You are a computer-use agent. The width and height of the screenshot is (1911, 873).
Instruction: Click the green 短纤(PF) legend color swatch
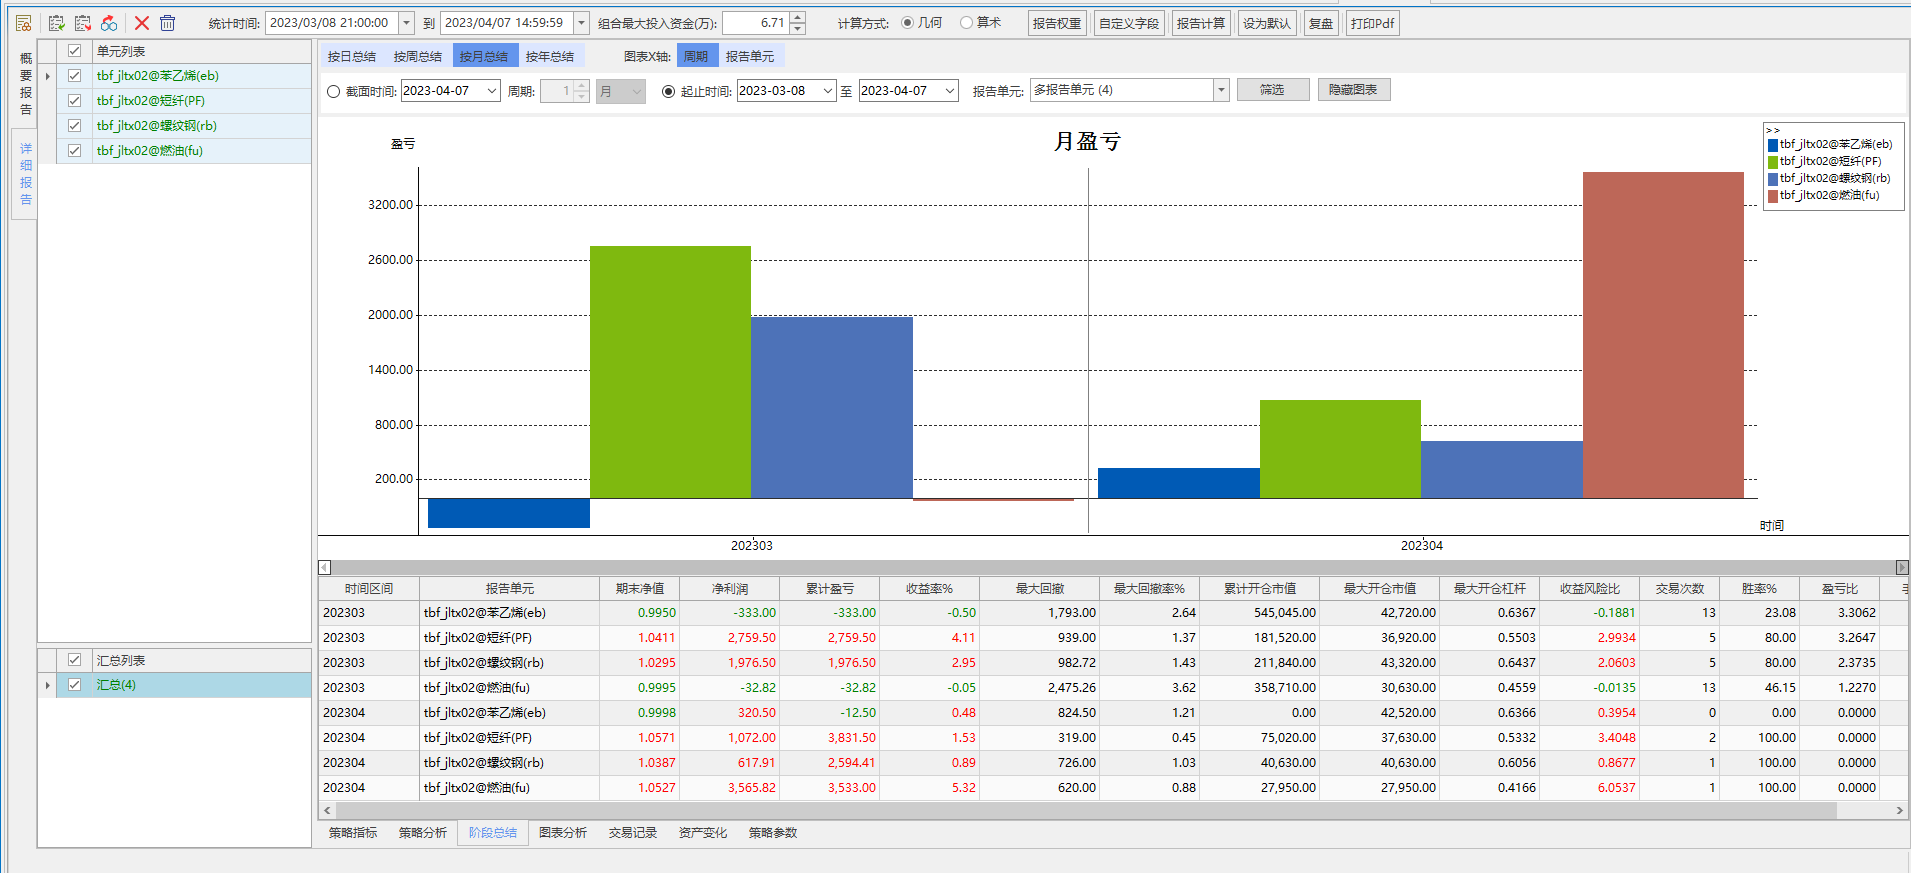(1773, 162)
